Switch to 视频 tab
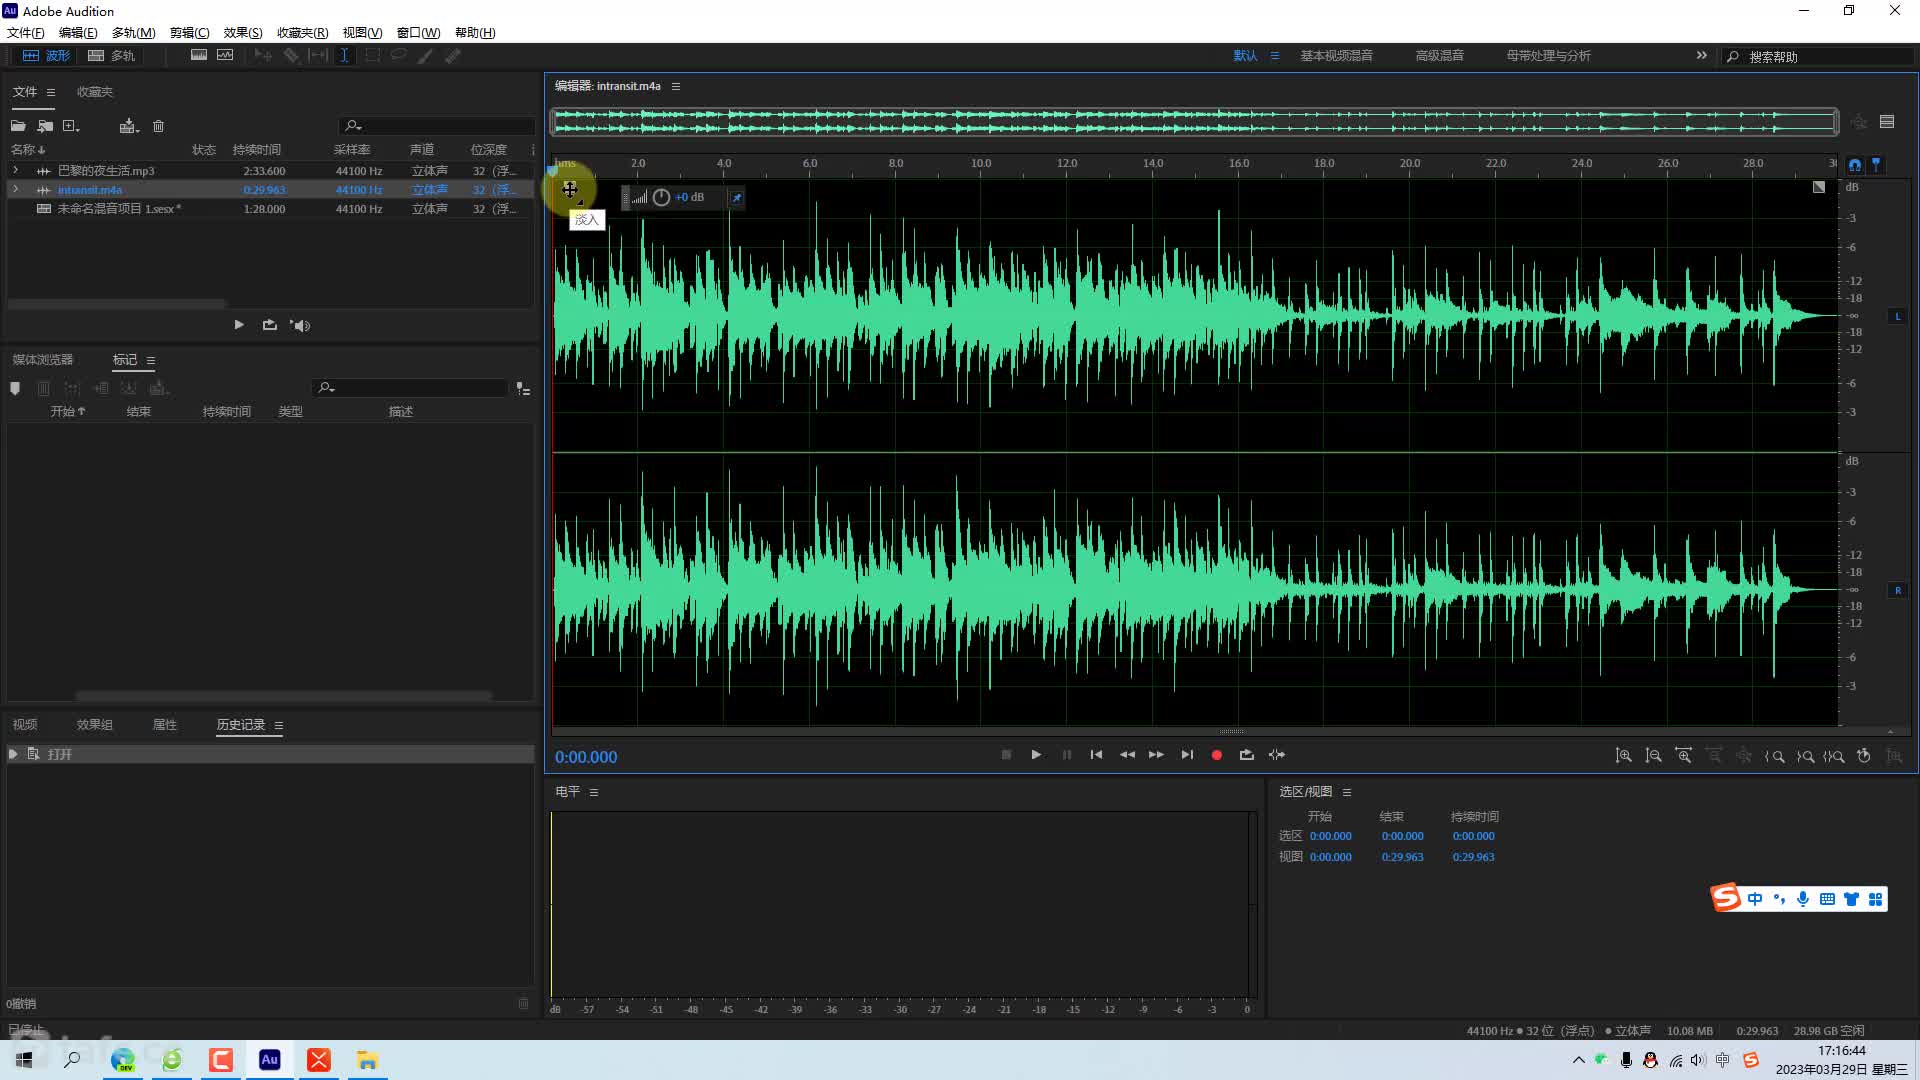 [x=25, y=725]
